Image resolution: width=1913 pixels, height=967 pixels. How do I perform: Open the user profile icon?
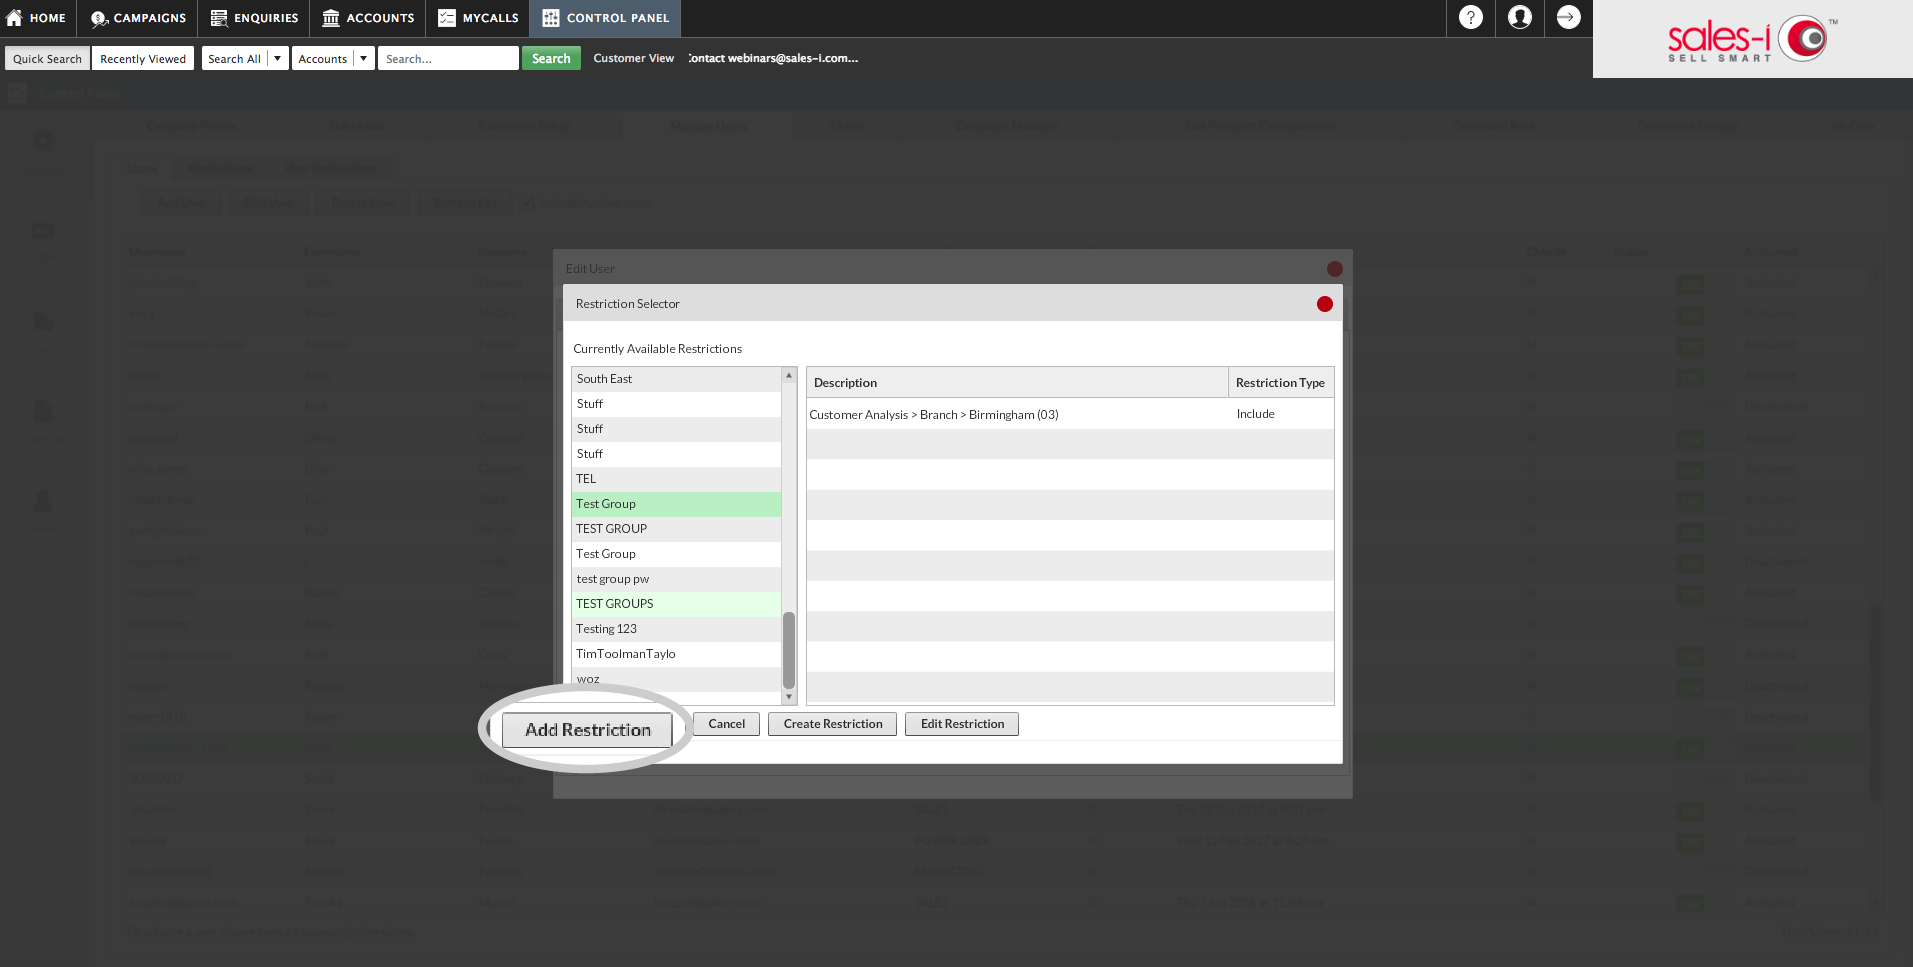pos(1519,18)
